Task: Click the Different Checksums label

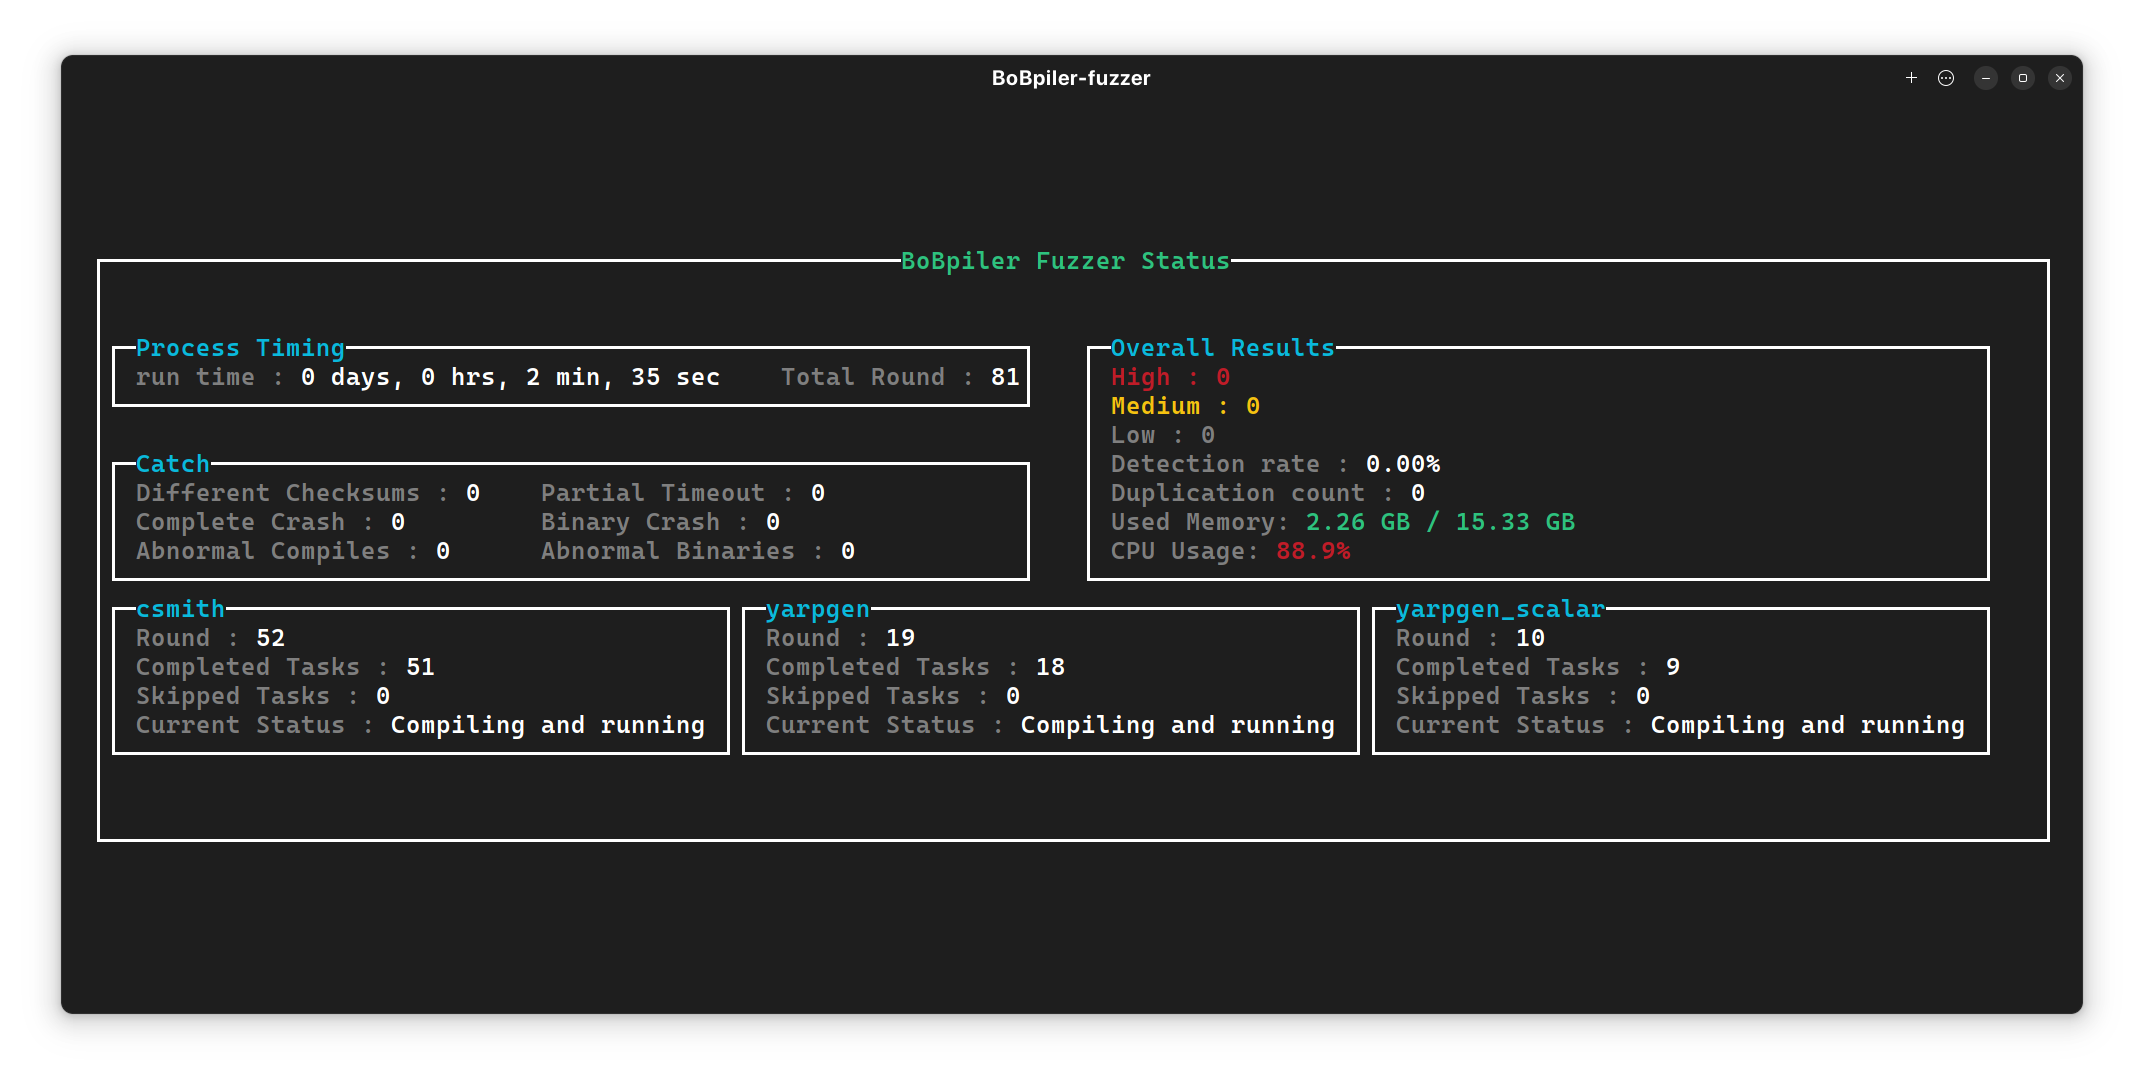Action: pos(278,493)
